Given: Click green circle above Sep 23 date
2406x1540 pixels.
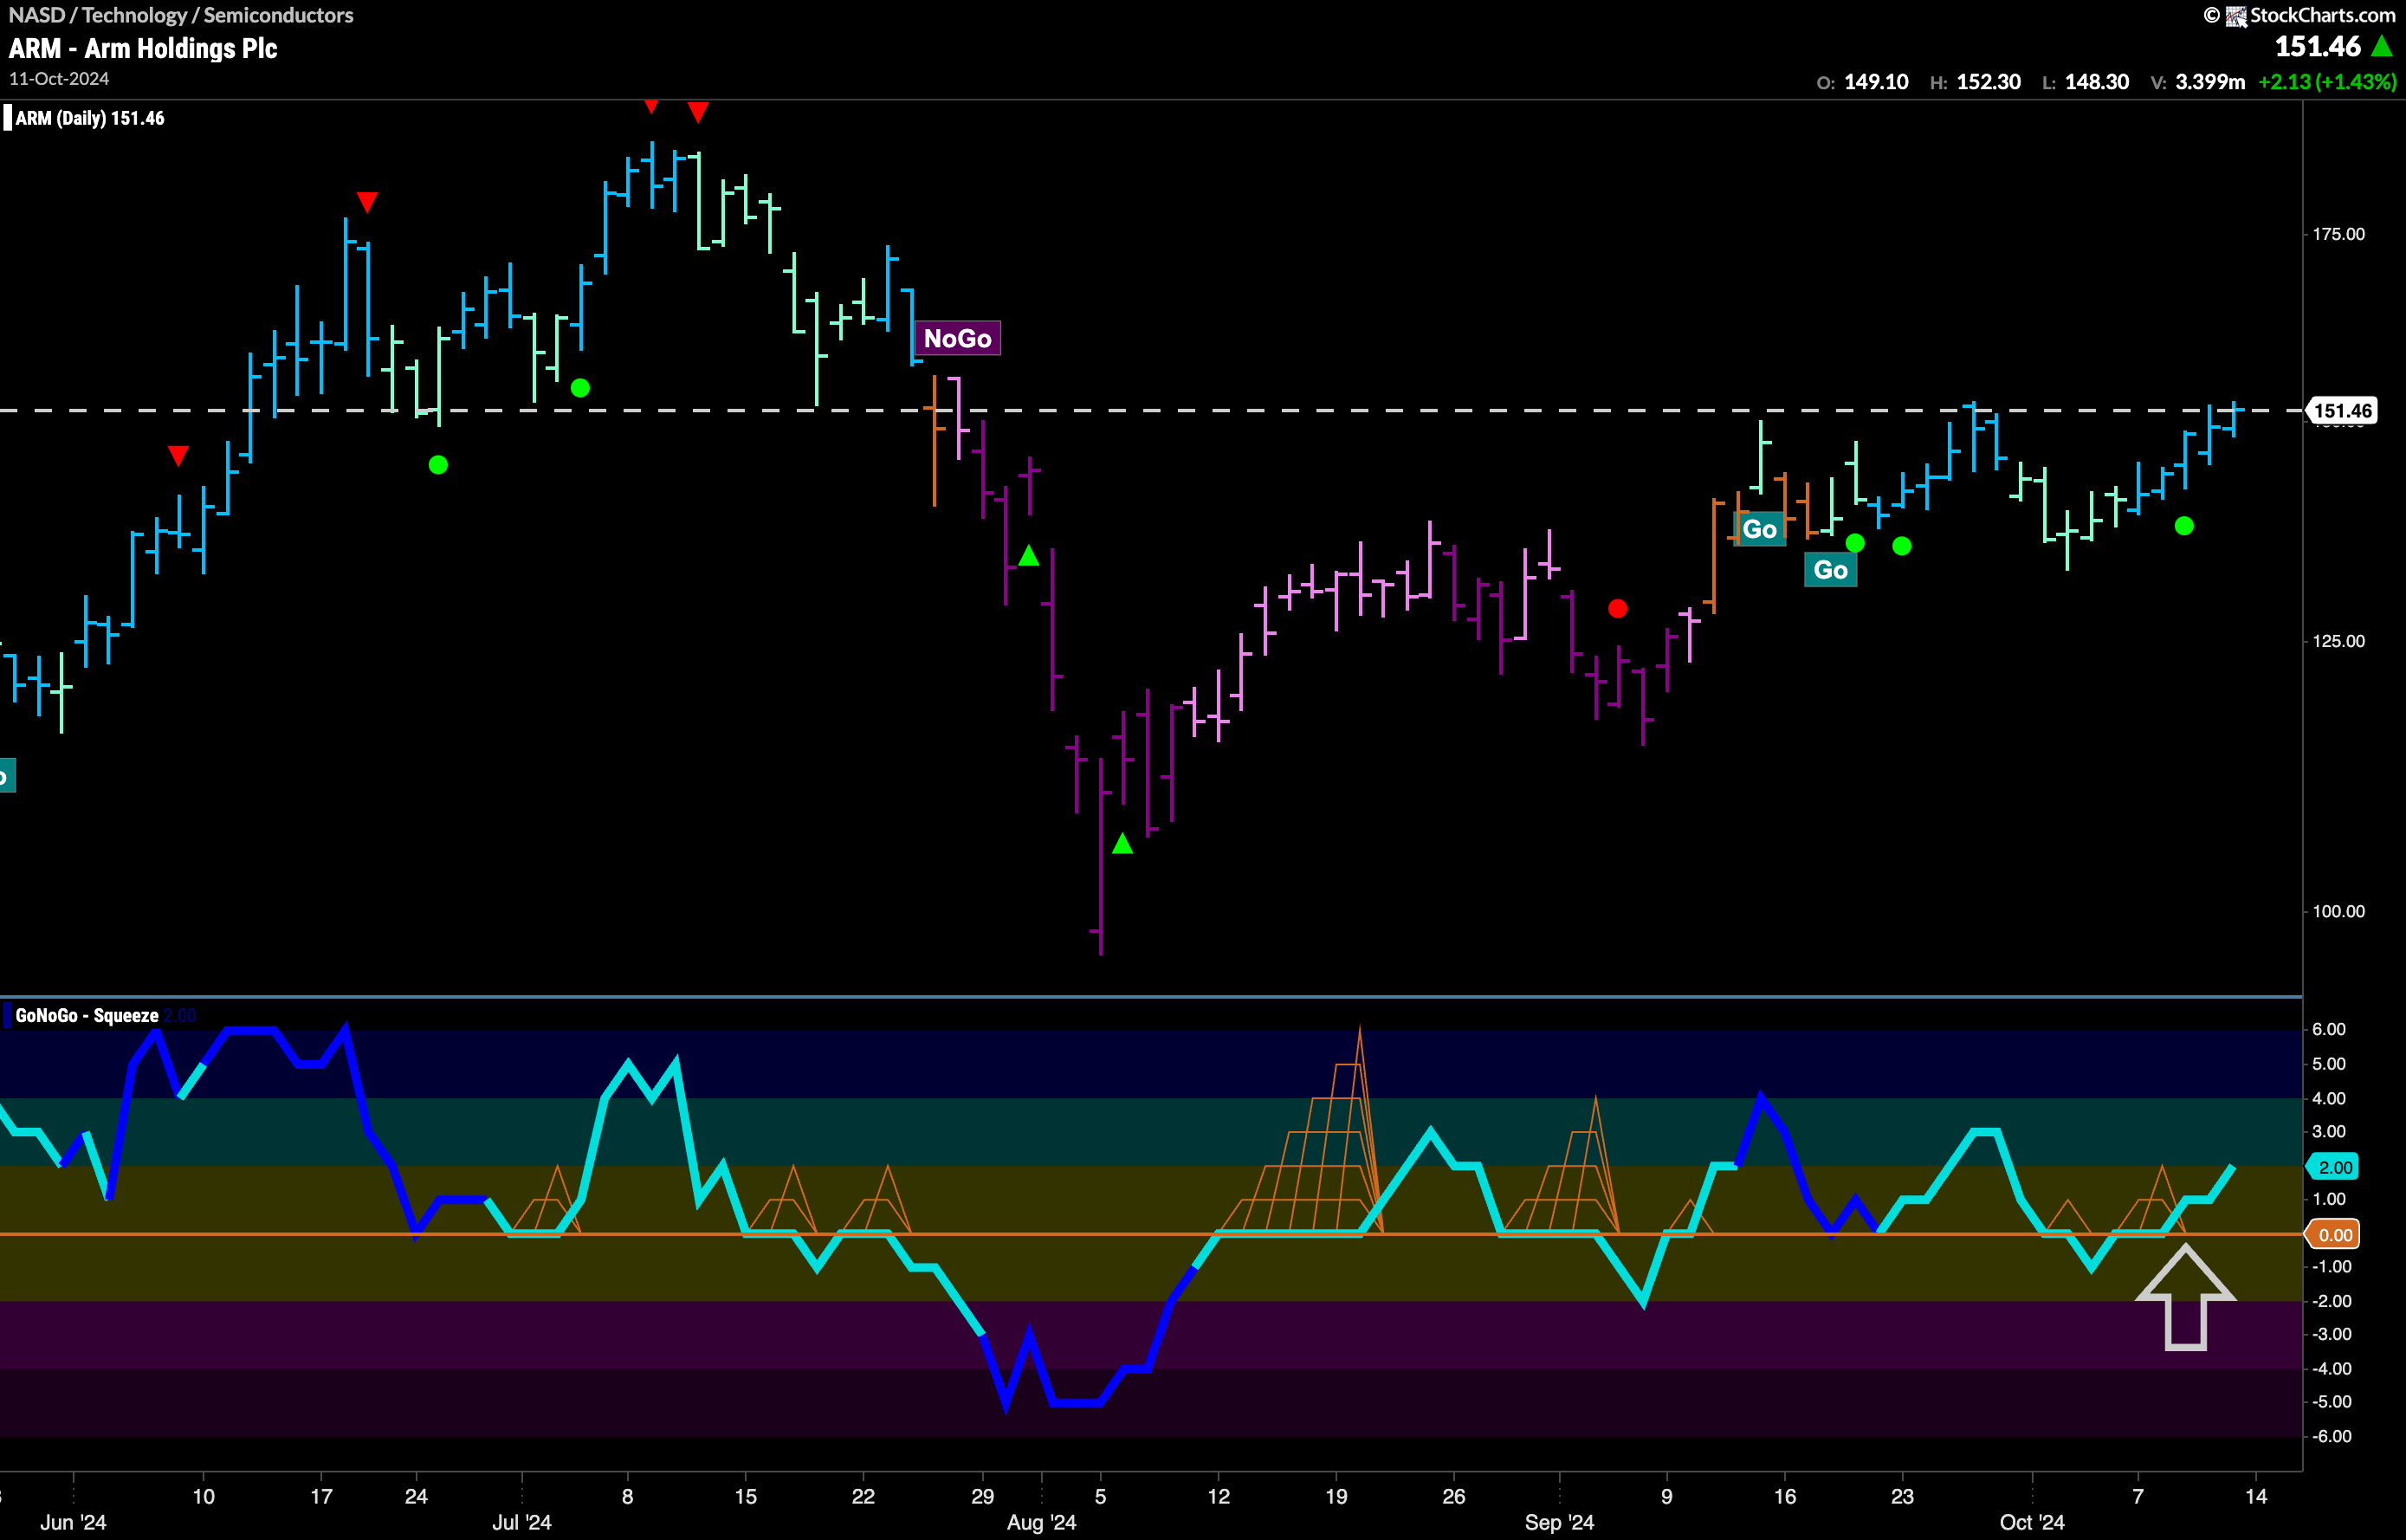Looking at the screenshot, I should click(1902, 546).
